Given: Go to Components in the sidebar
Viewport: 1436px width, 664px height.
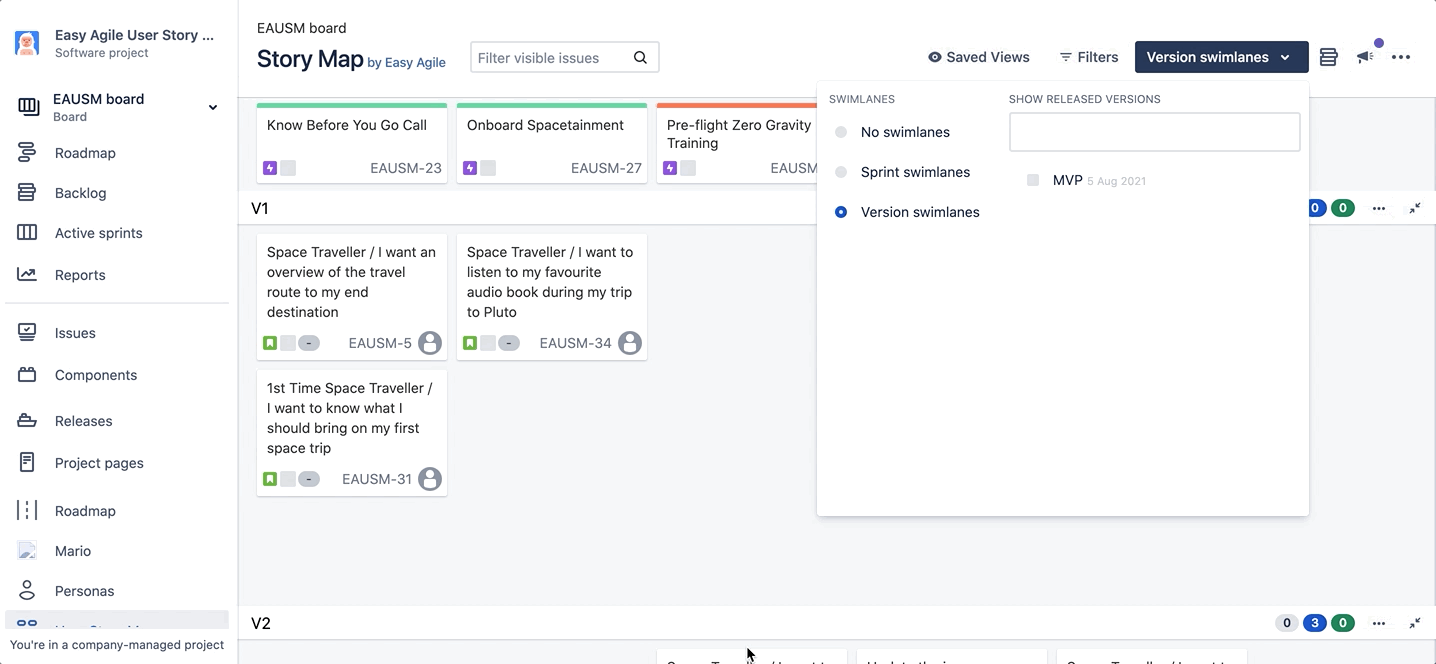Looking at the screenshot, I should pyautogui.click(x=96, y=375).
